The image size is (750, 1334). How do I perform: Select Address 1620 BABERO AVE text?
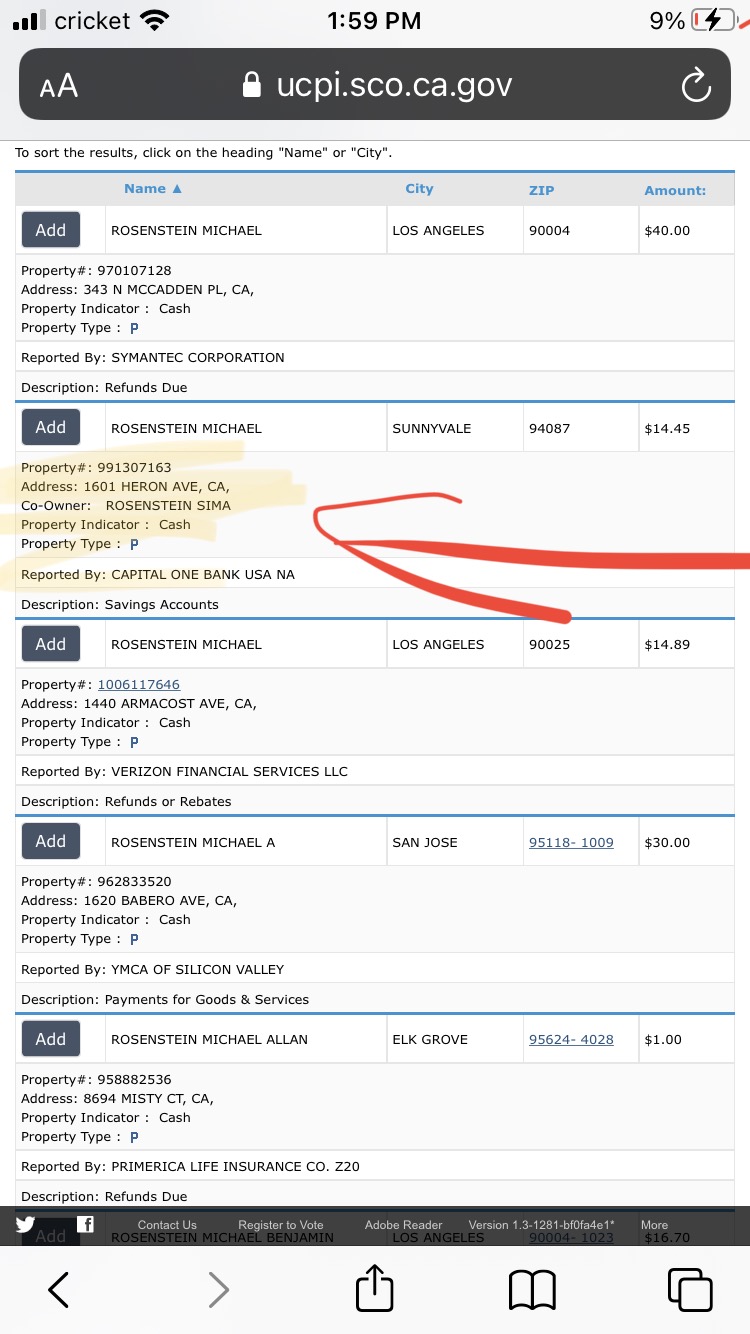[x=129, y=900]
